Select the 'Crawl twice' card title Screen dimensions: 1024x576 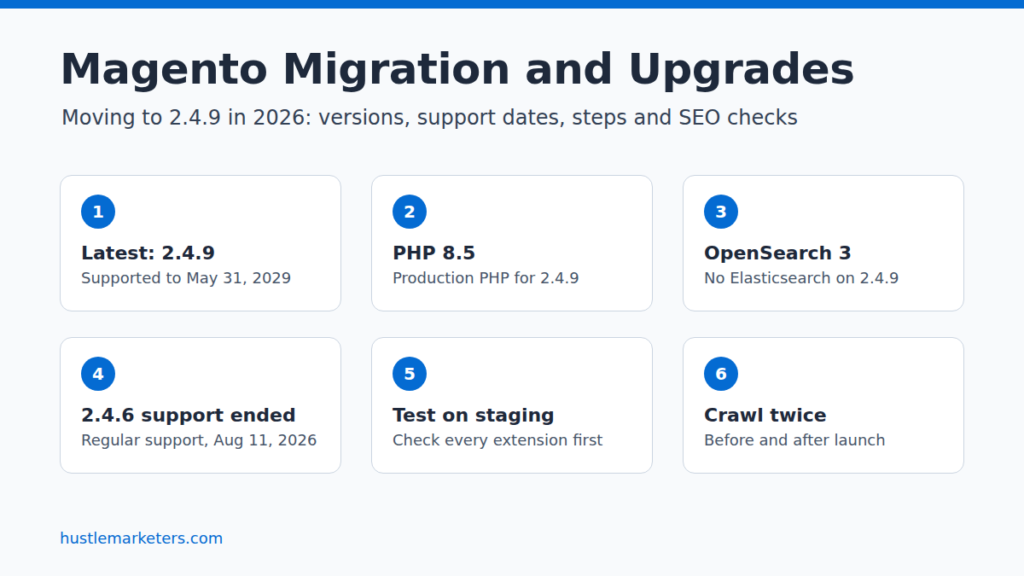(765, 415)
